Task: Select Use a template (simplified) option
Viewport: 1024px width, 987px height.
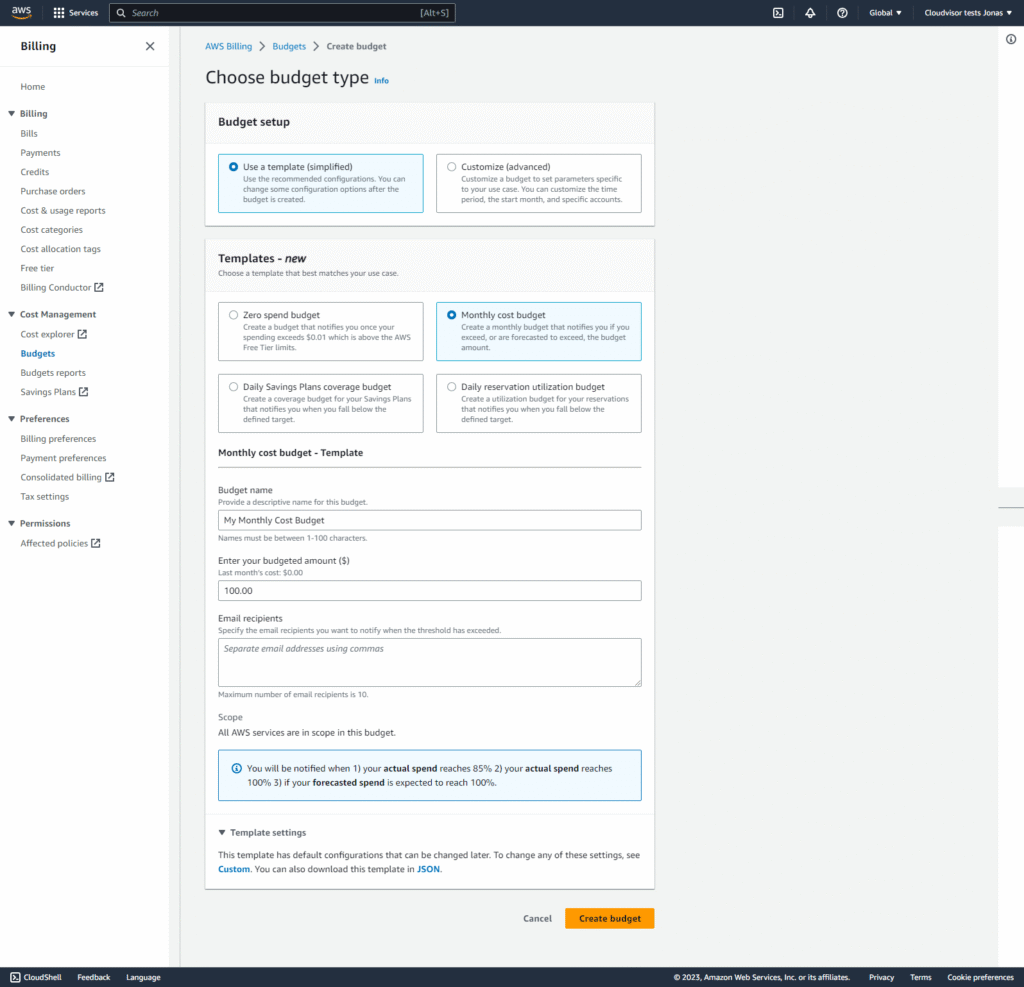Action: [321, 183]
